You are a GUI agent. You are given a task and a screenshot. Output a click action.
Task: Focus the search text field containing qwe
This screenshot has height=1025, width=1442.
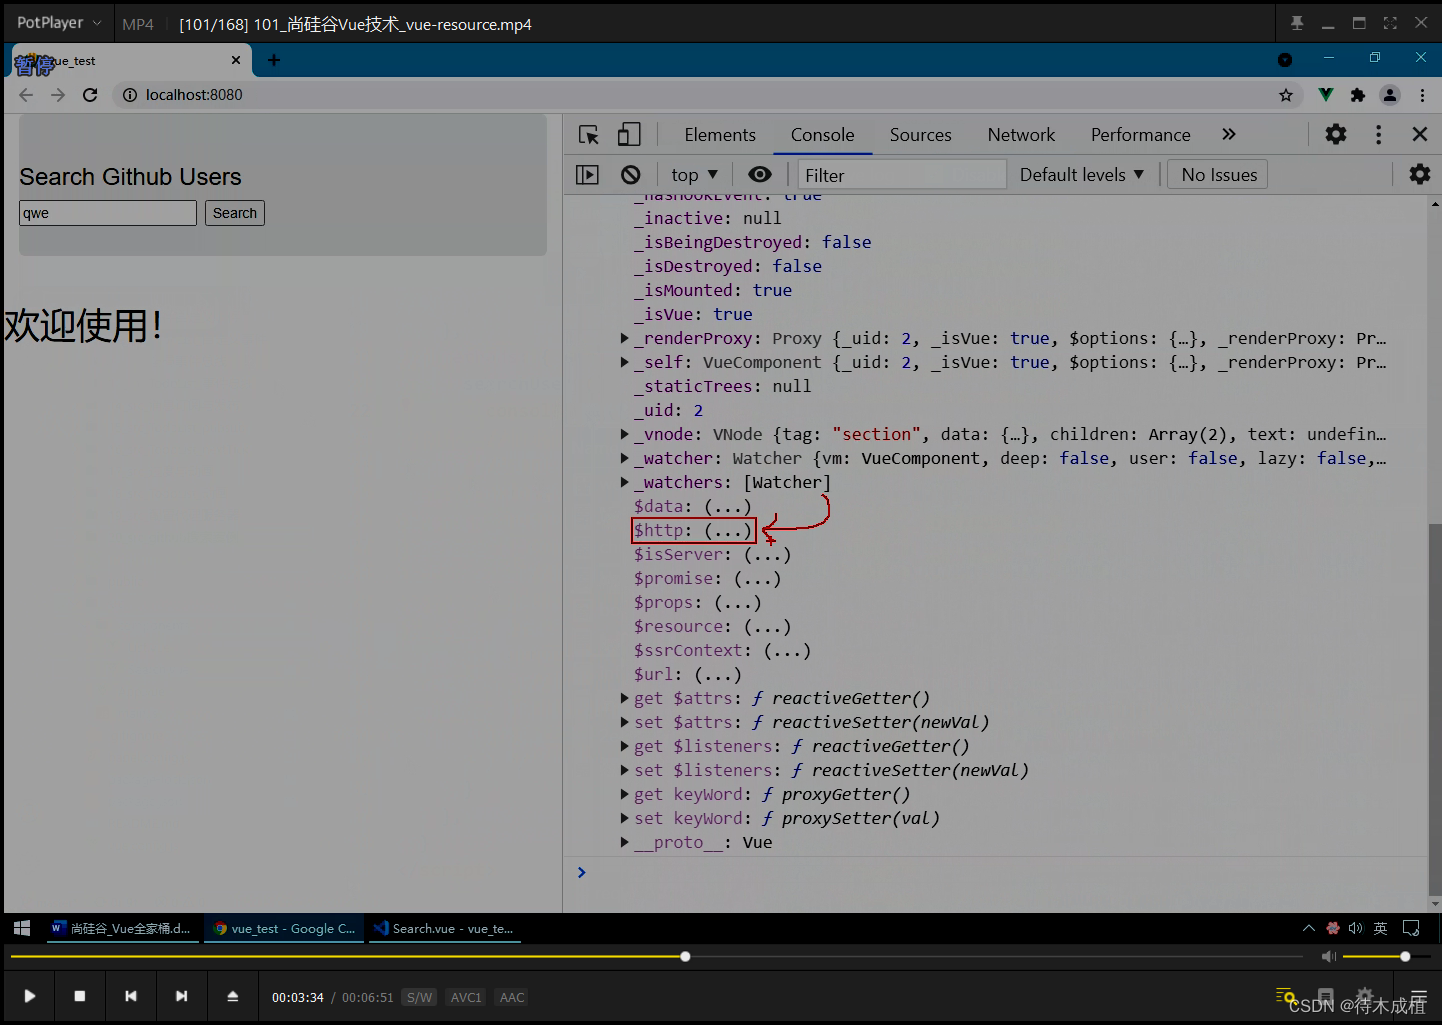[108, 213]
